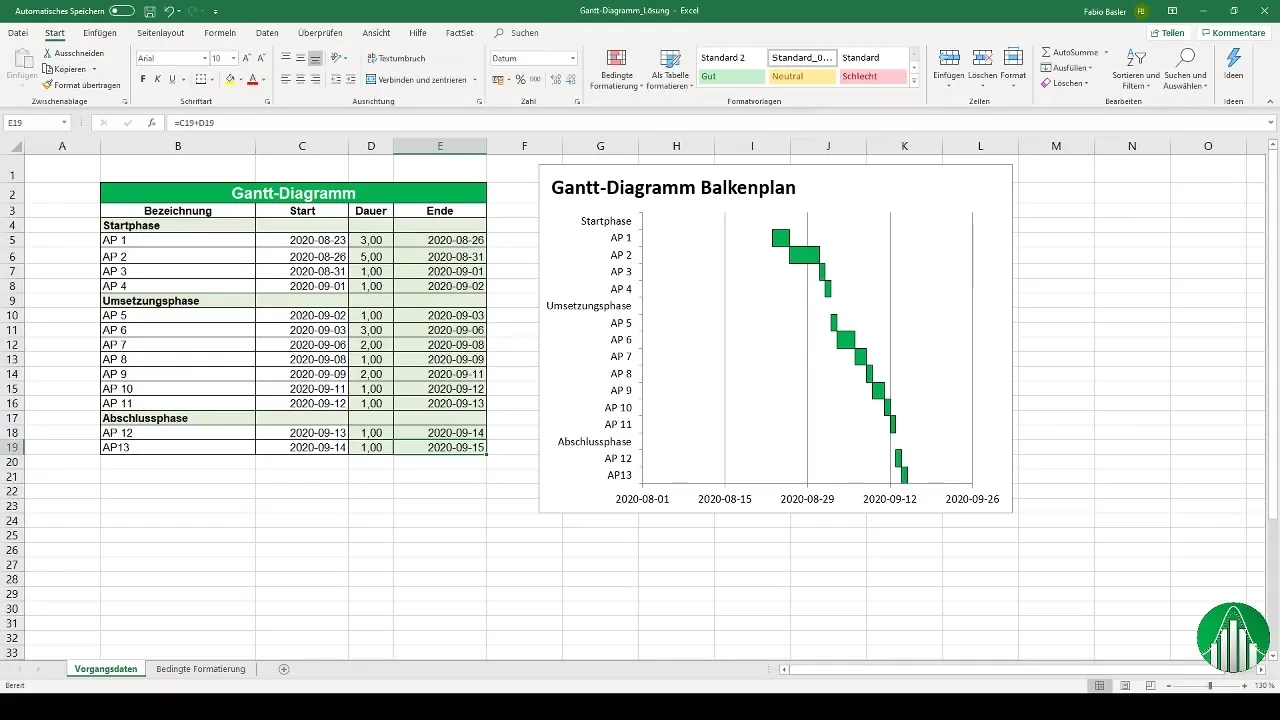Open the Datei menu
Screen dimensions: 1280x720
18,33
